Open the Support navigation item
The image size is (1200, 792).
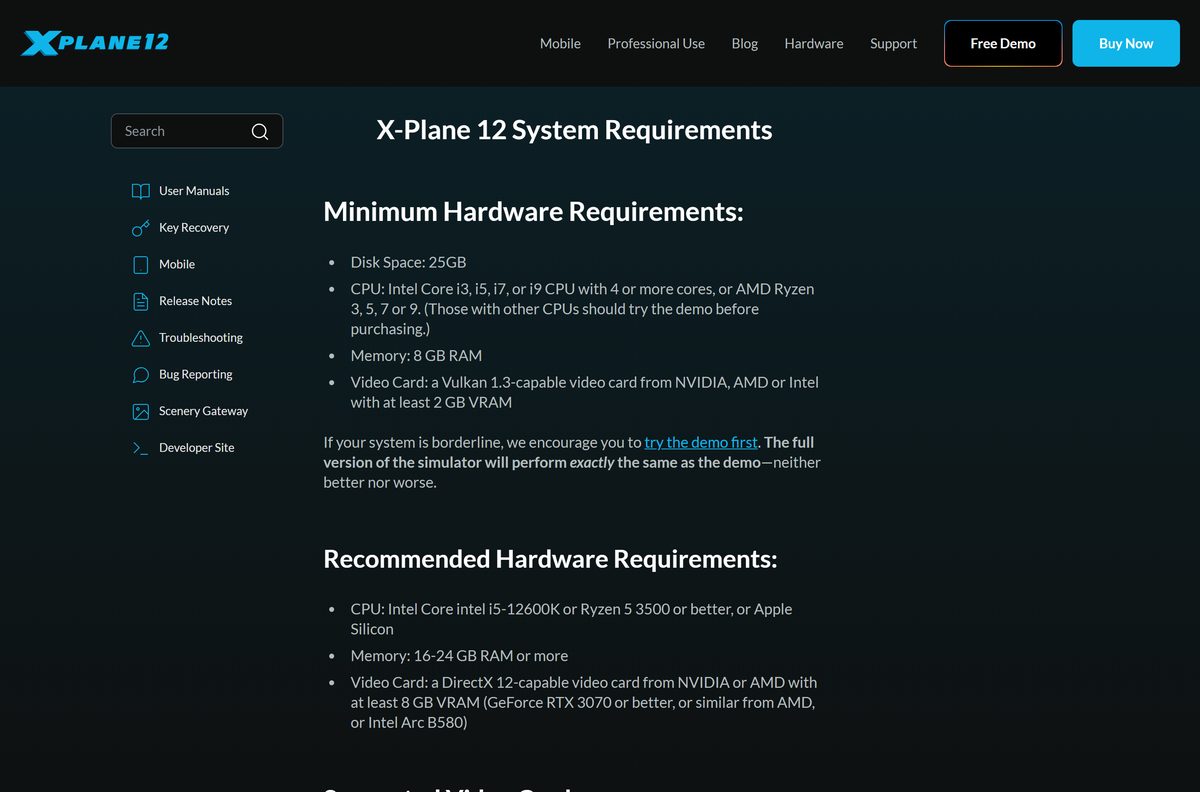pyautogui.click(x=893, y=43)
